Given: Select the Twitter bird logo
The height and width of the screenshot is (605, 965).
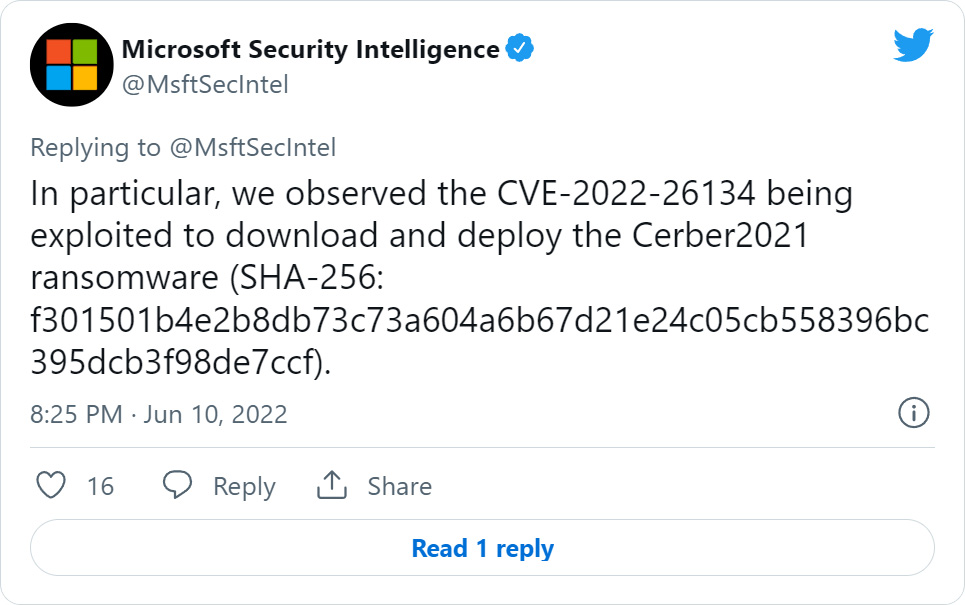Looking at the screenshot, I should coord(912,45).
